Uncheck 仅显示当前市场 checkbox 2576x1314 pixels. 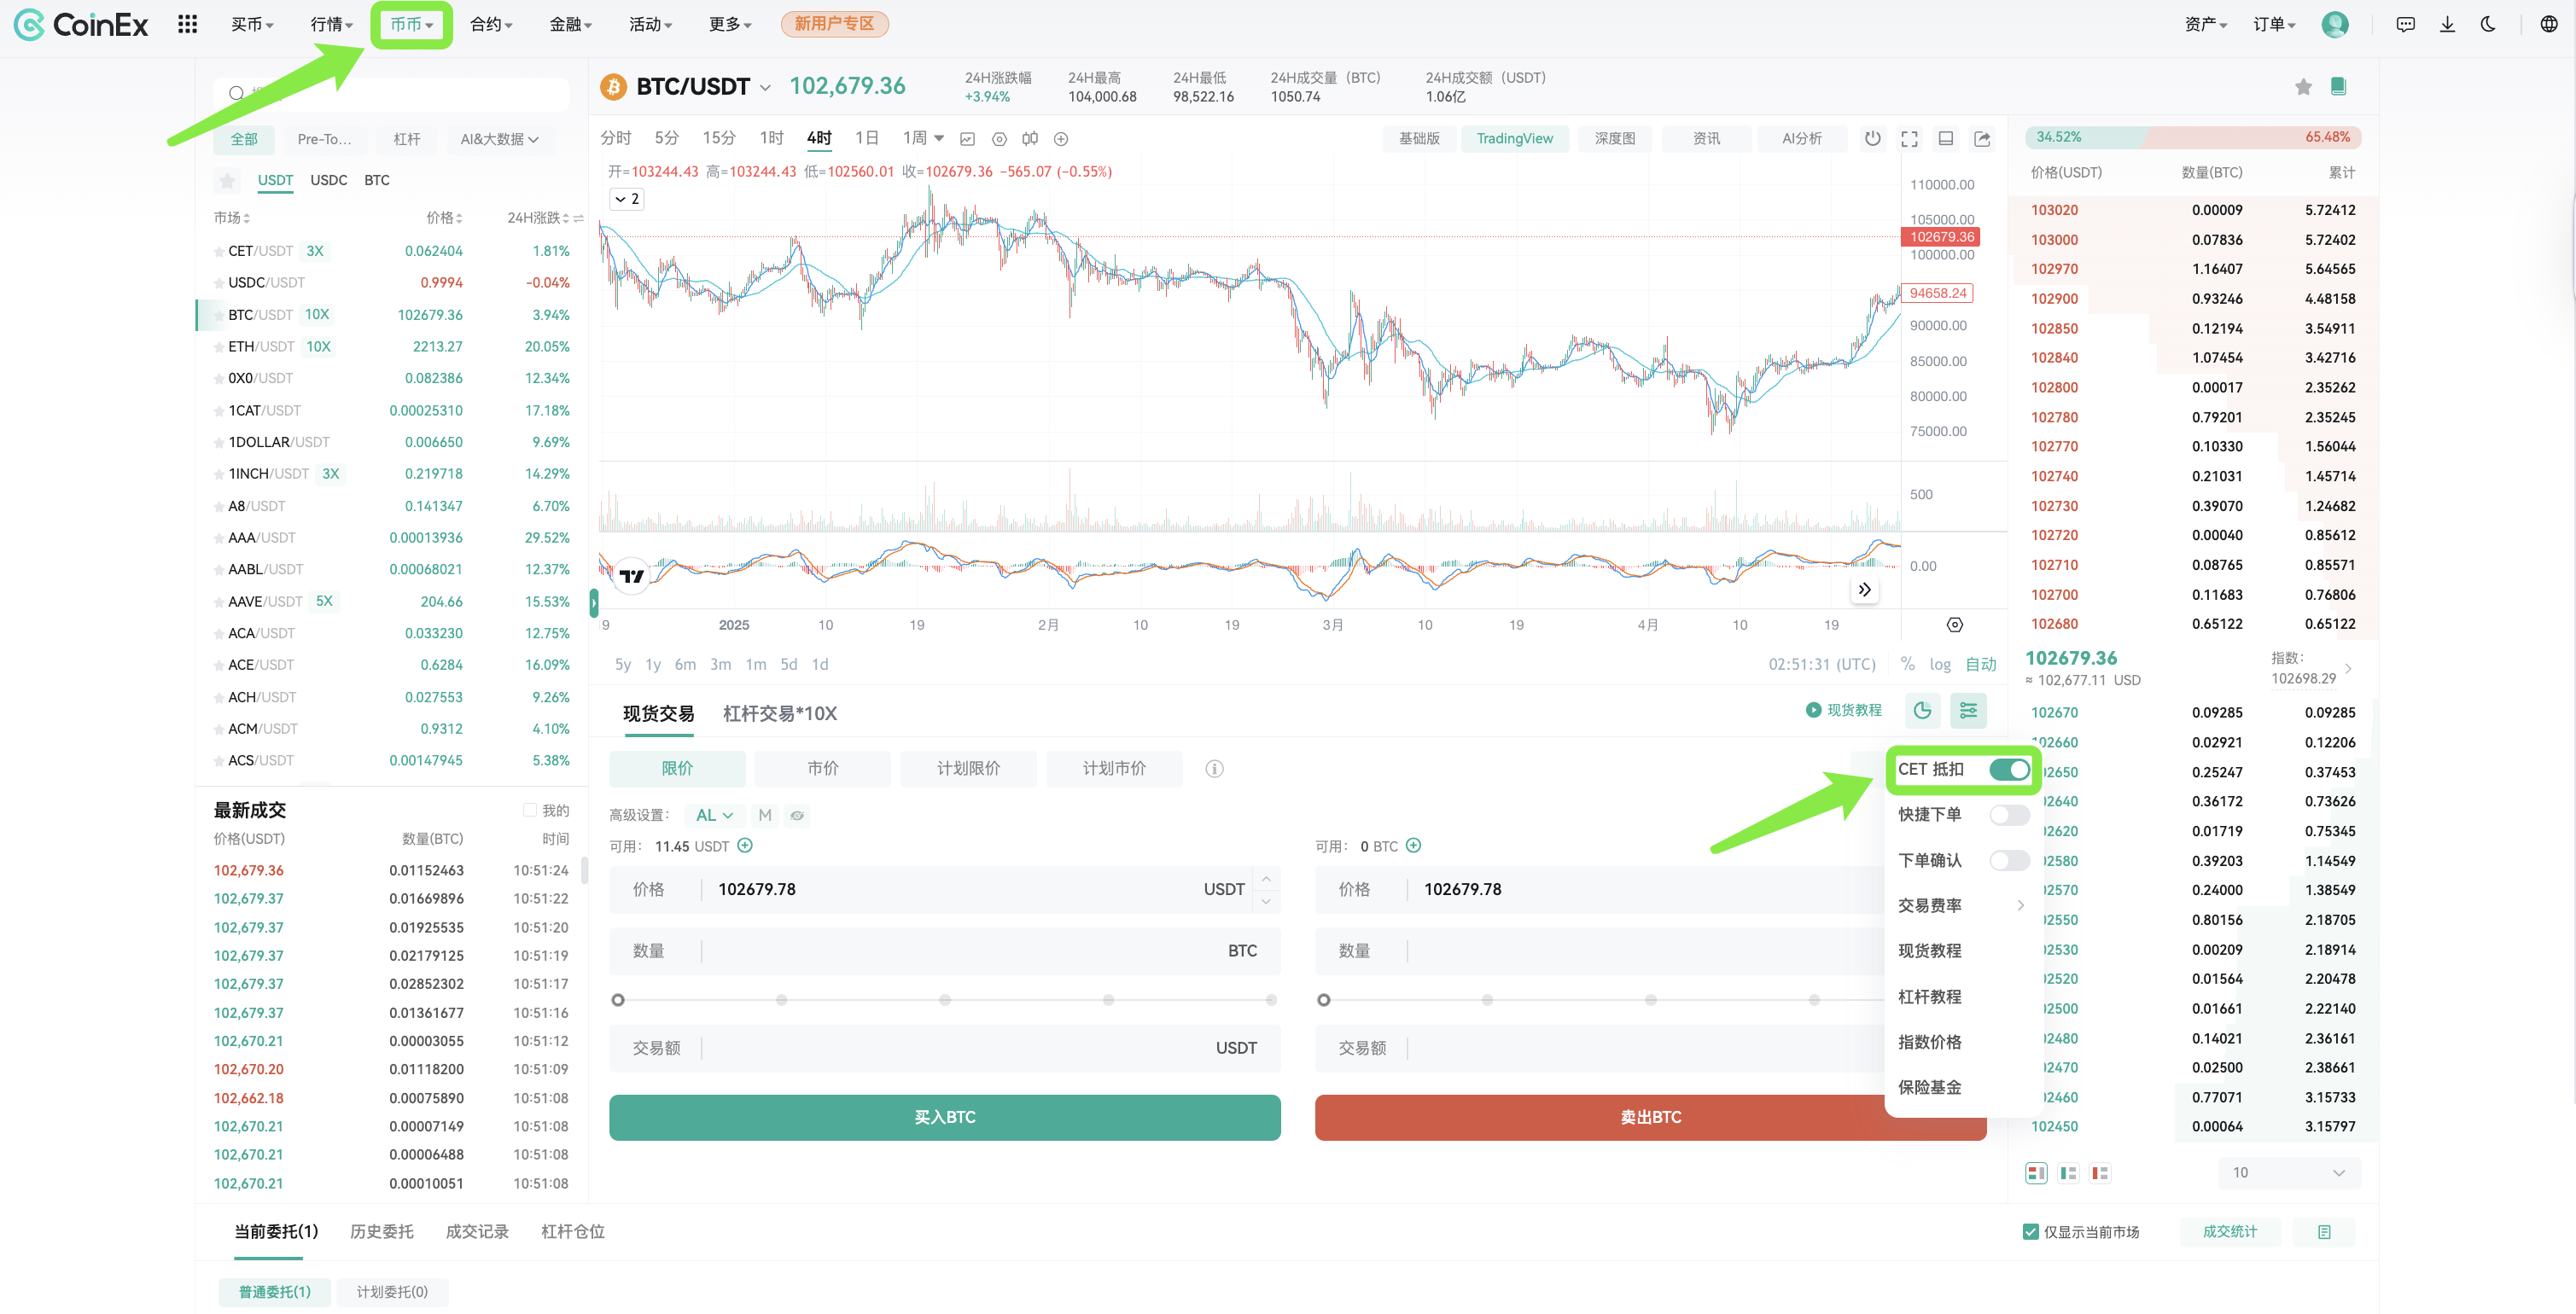[2030, 1232]
